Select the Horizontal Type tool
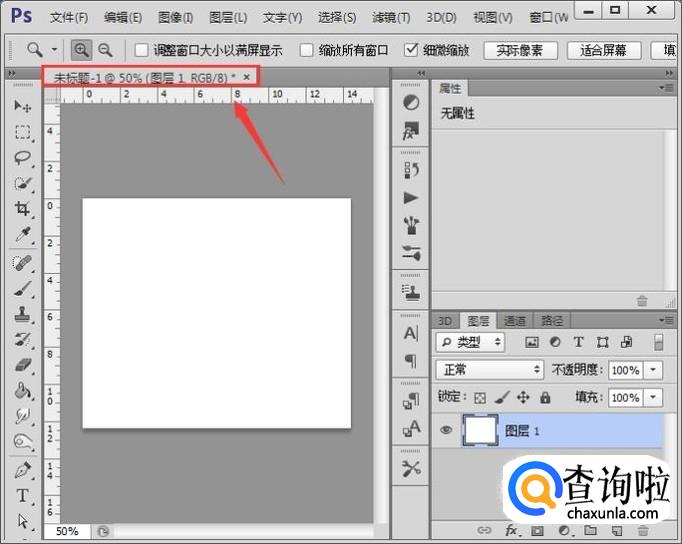682x544 pixels. click(x=22, y=496)
